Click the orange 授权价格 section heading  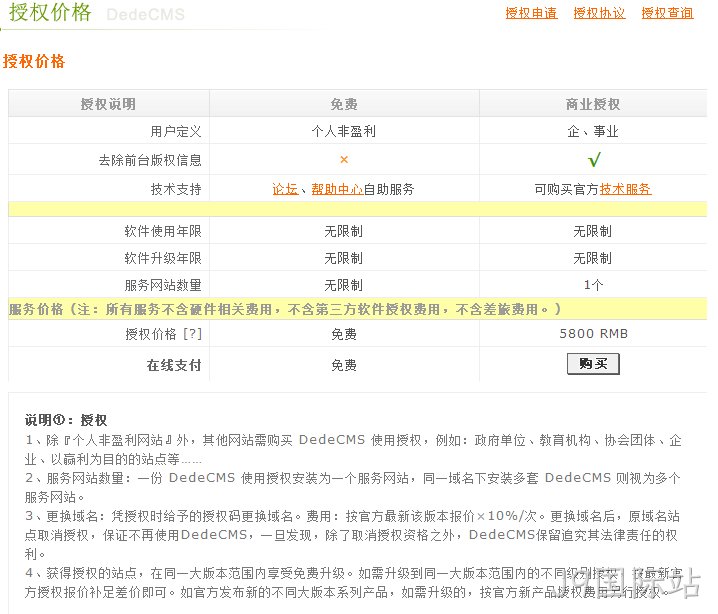tap(34, 61)
